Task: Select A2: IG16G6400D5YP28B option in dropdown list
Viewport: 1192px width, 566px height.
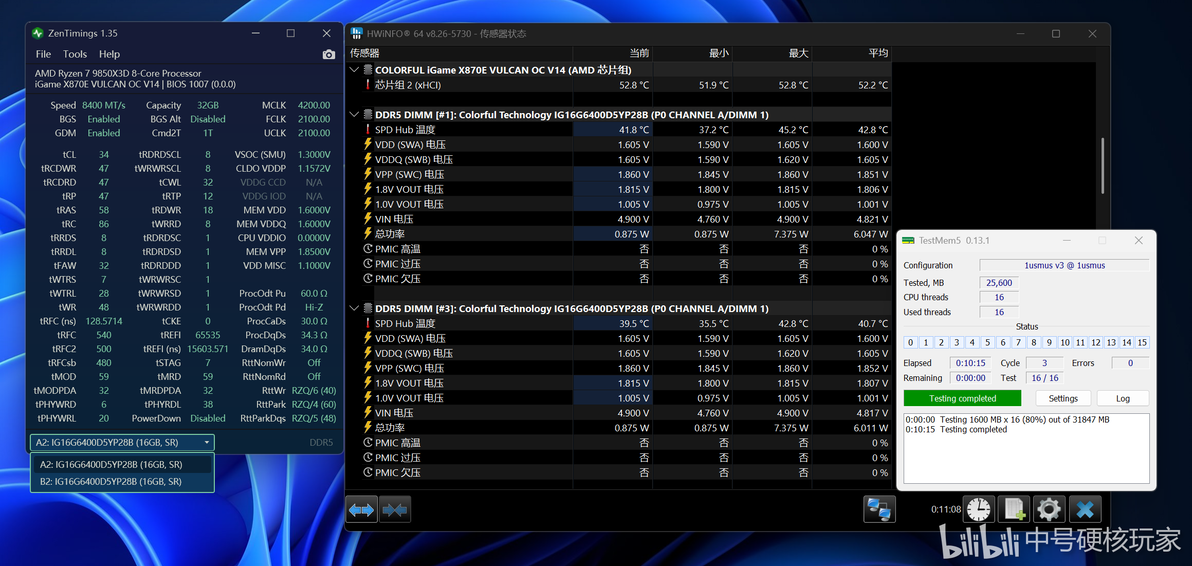Action: point(122,464)
